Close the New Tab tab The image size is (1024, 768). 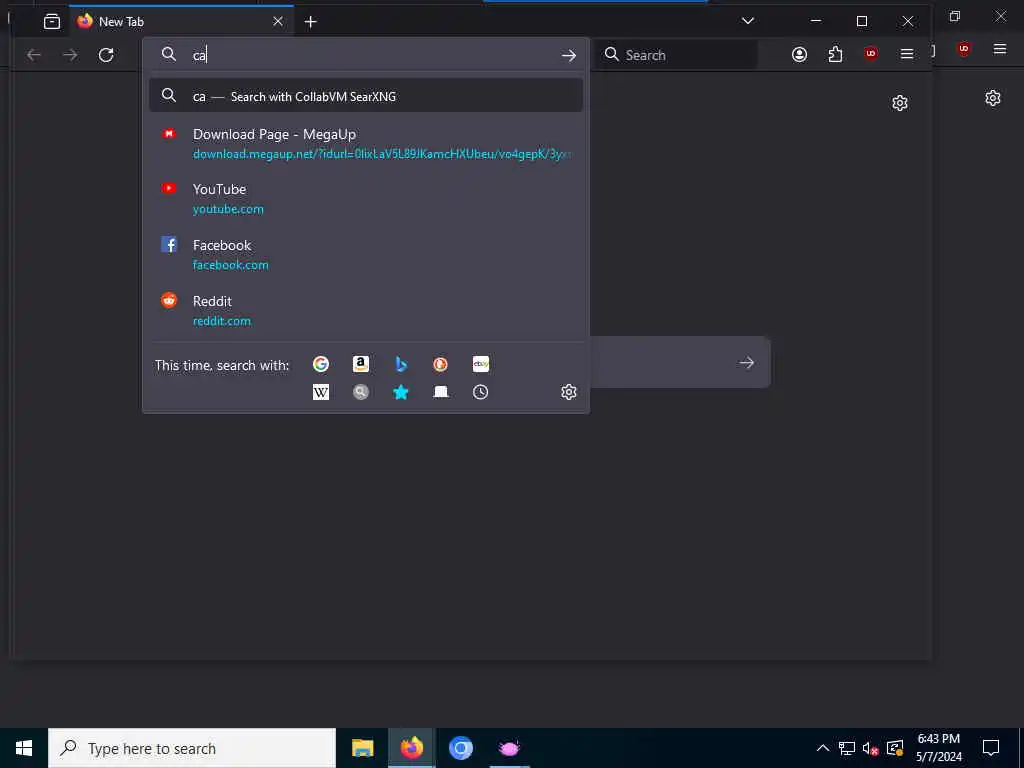coord(278,22)
